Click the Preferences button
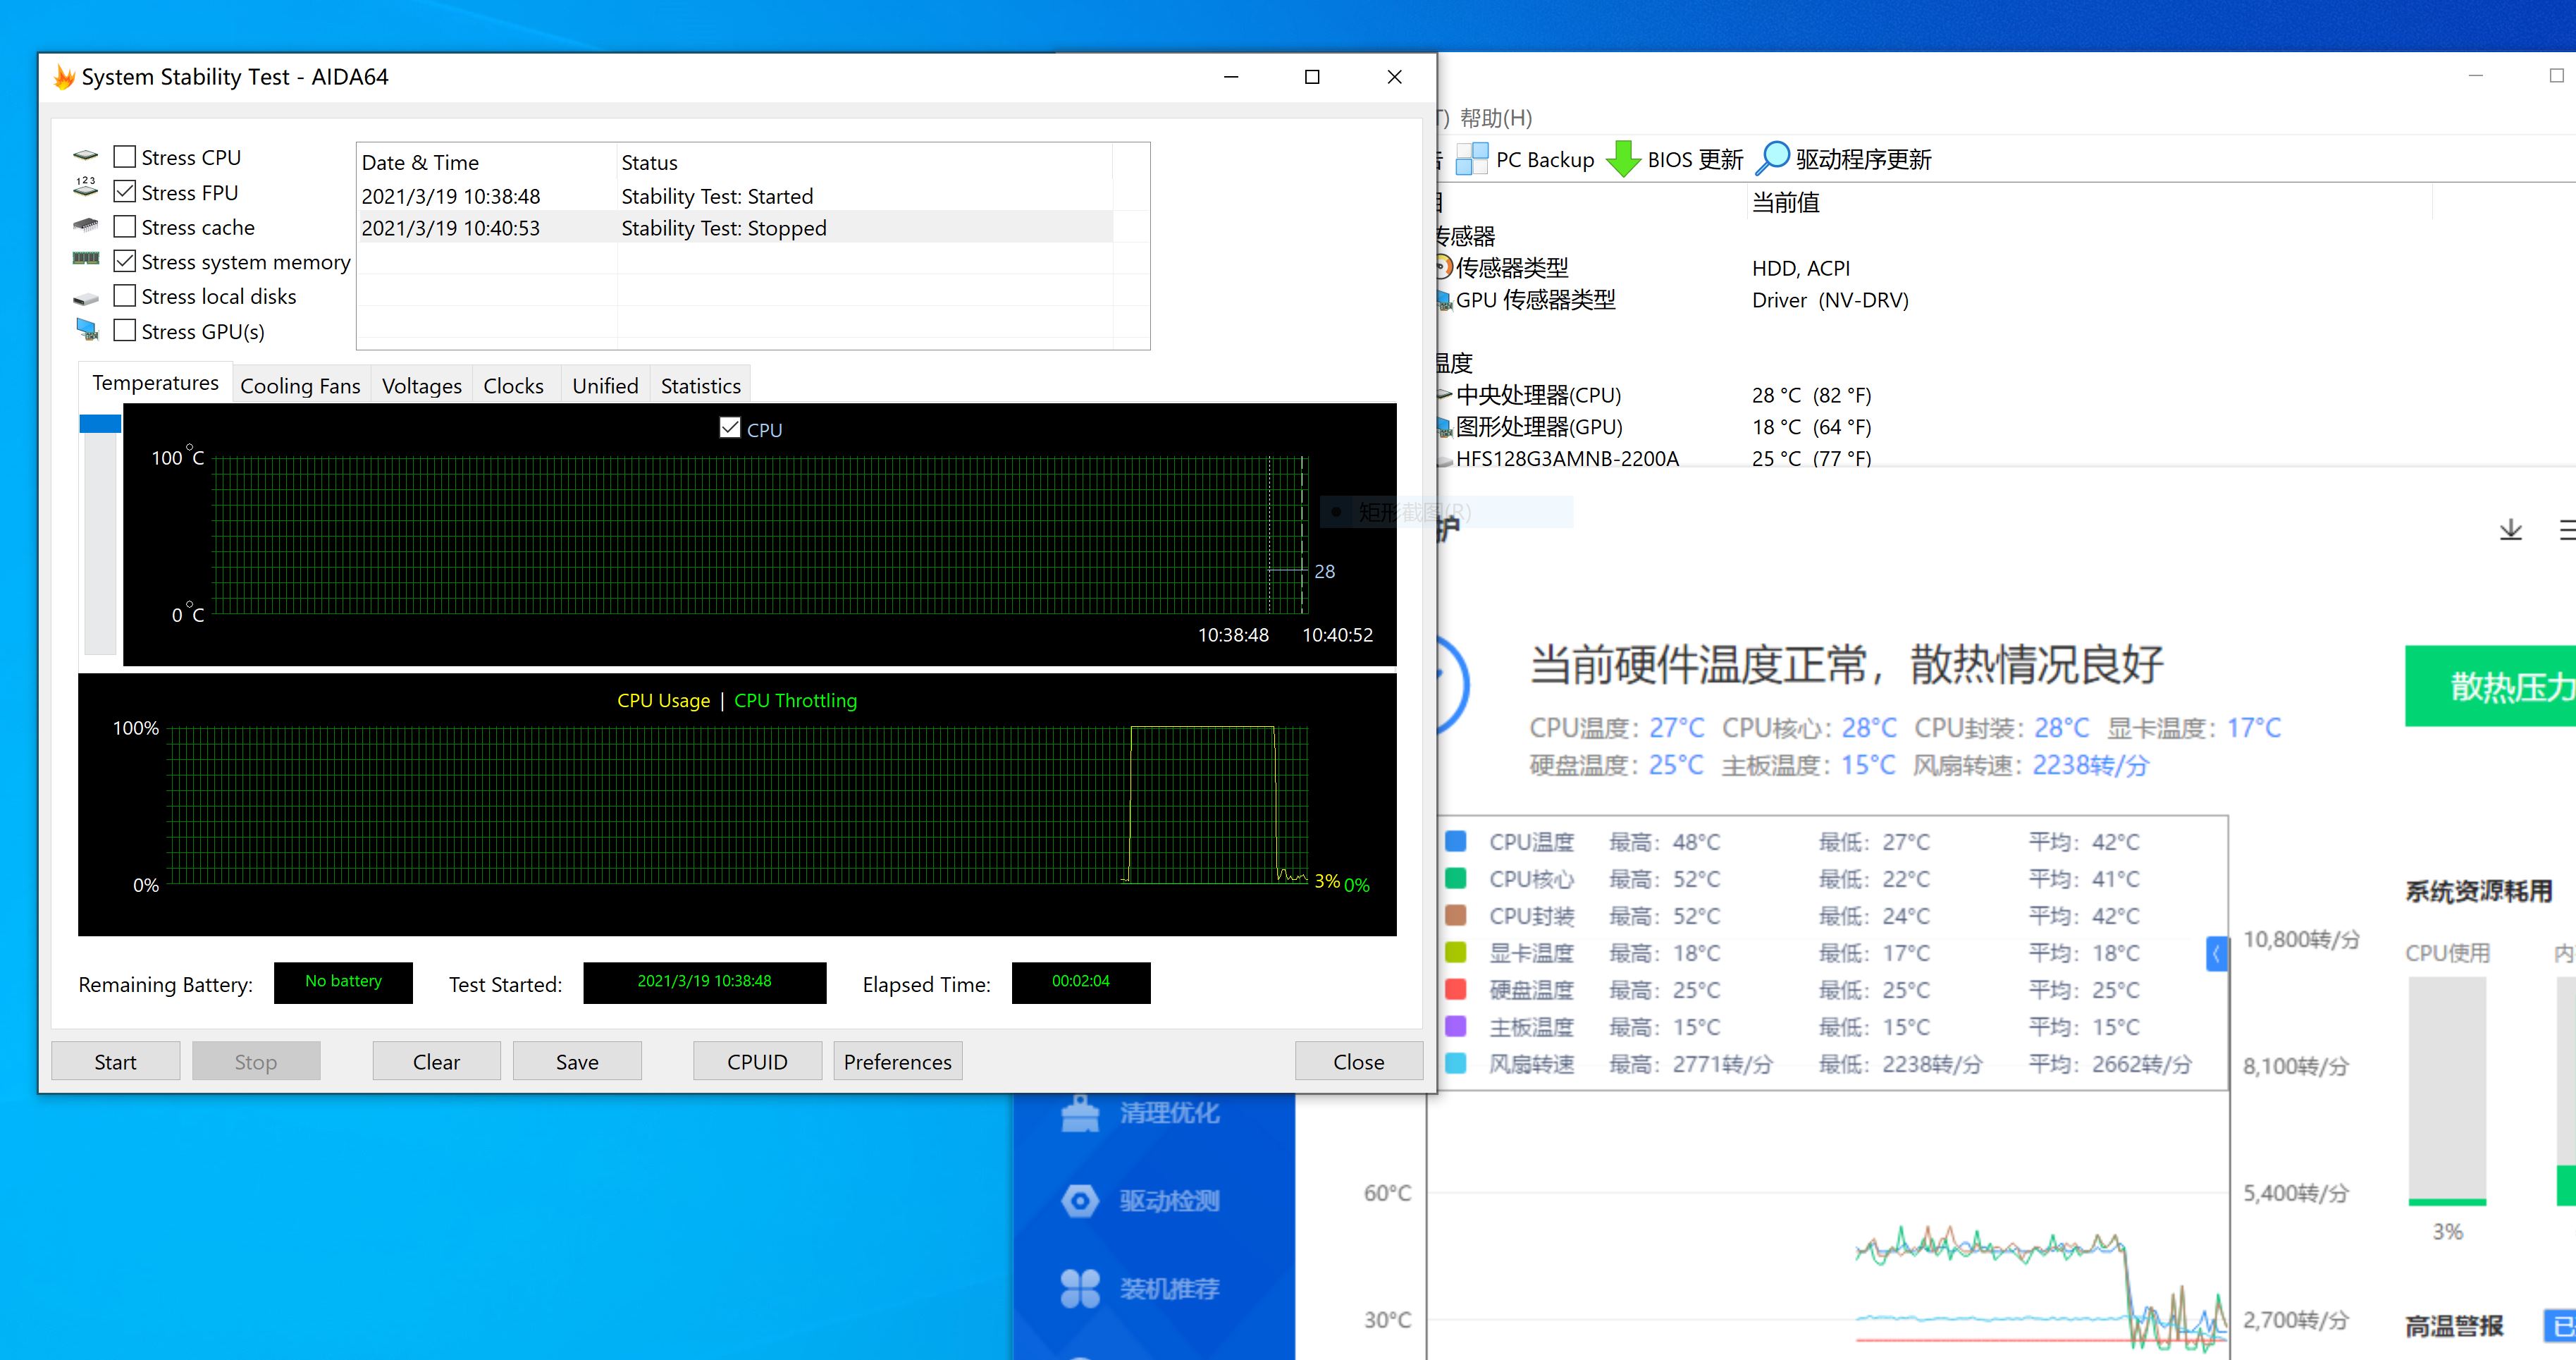The height and width of the screenshot is (1360, 2576). click(897, 1062)
